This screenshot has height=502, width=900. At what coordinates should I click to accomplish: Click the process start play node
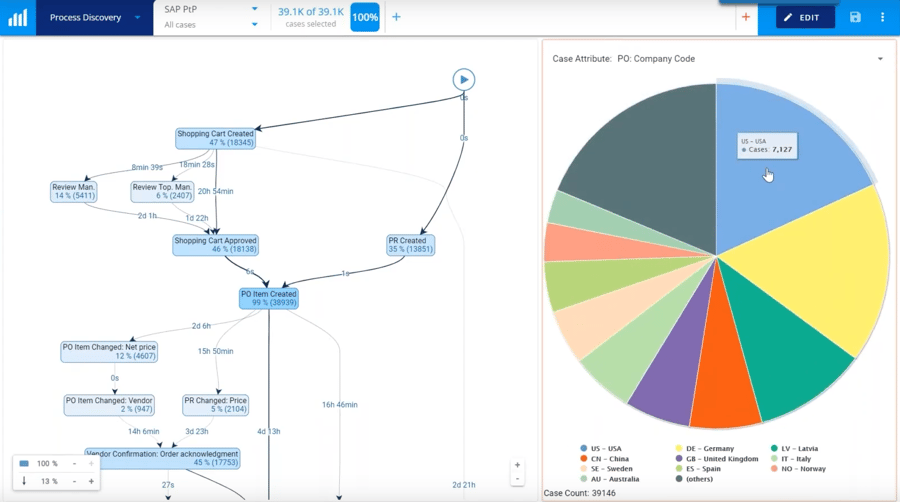pyautogui.click(x=463, y=80)
